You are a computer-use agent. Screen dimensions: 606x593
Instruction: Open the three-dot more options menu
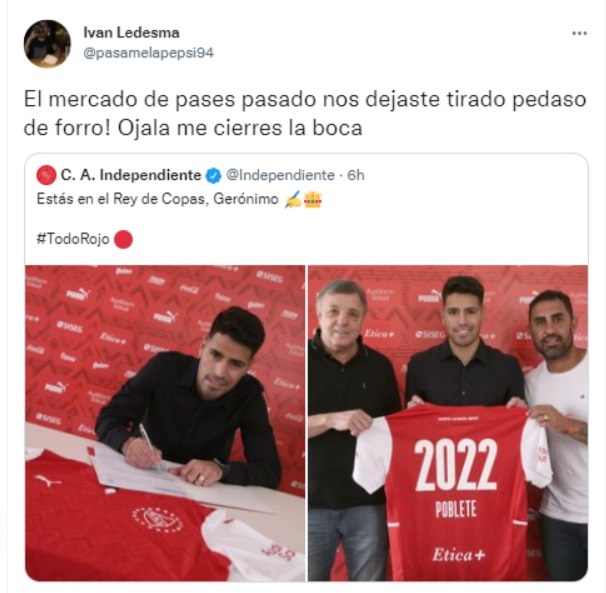pos(579,34)
